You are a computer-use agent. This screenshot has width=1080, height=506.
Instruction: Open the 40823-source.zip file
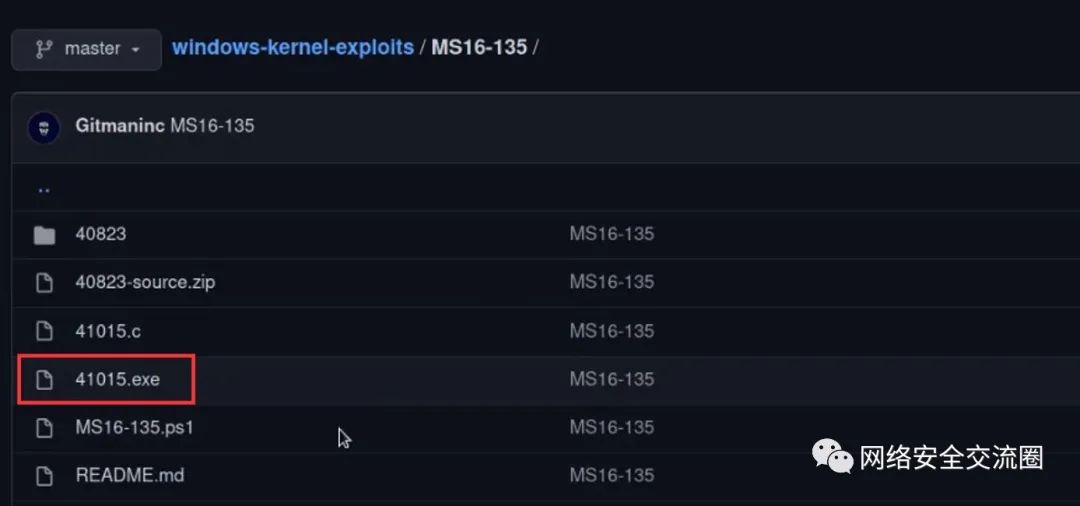(145, 282)
